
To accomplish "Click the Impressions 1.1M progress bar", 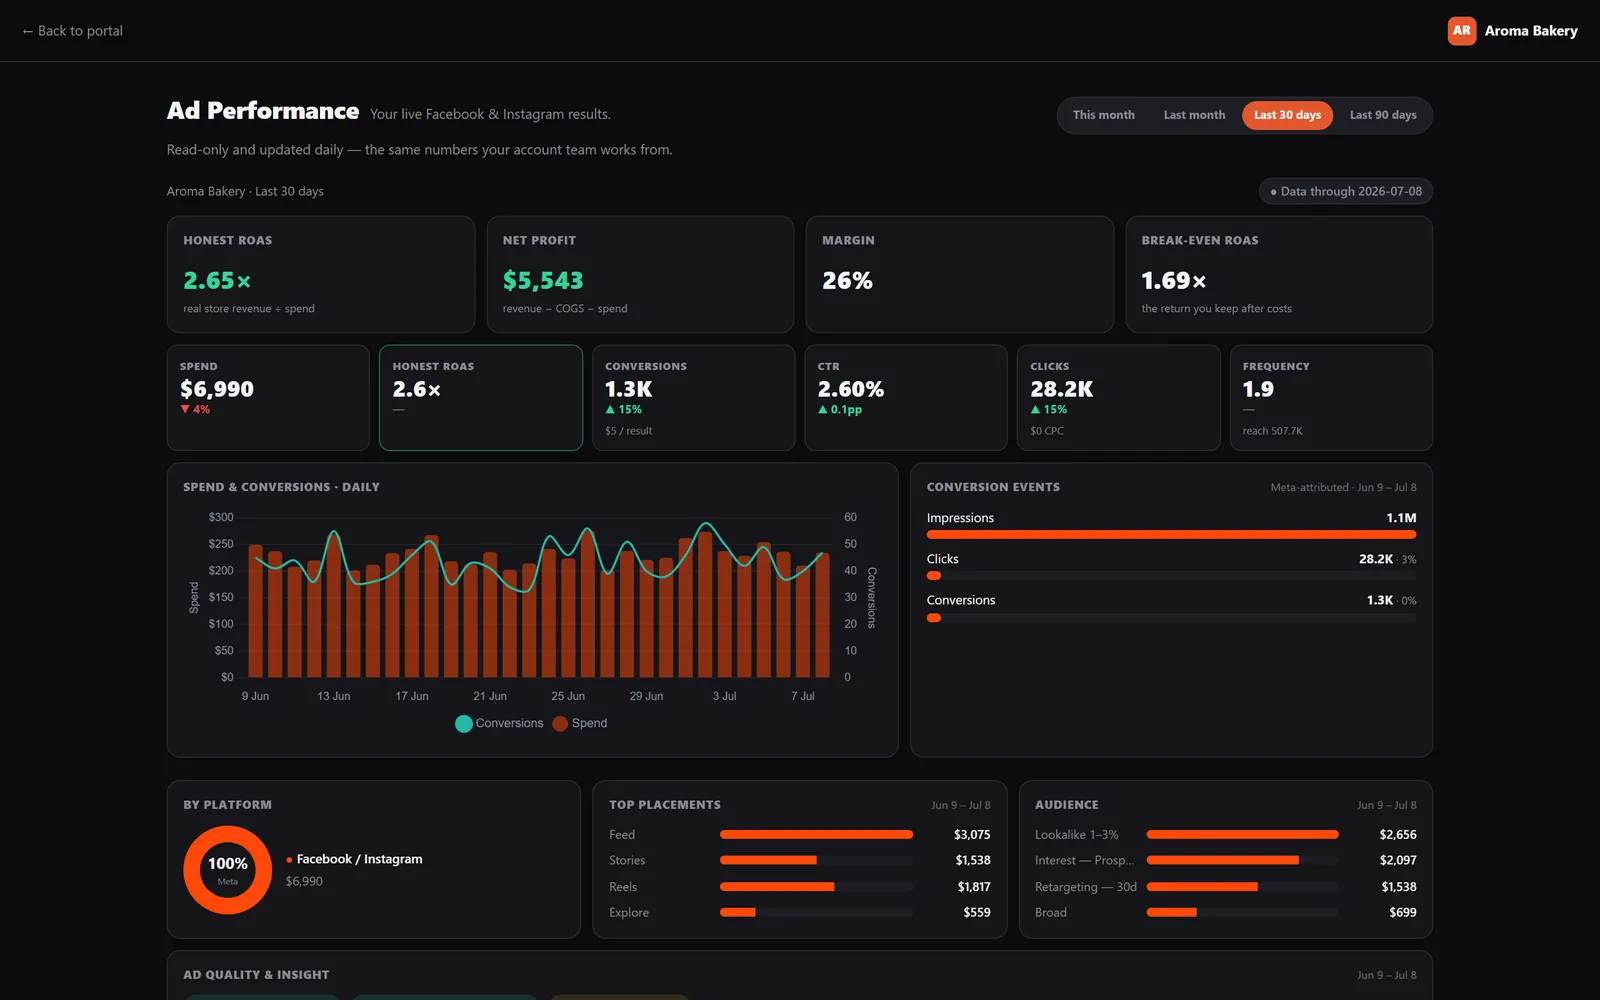I will (1171, 535).
